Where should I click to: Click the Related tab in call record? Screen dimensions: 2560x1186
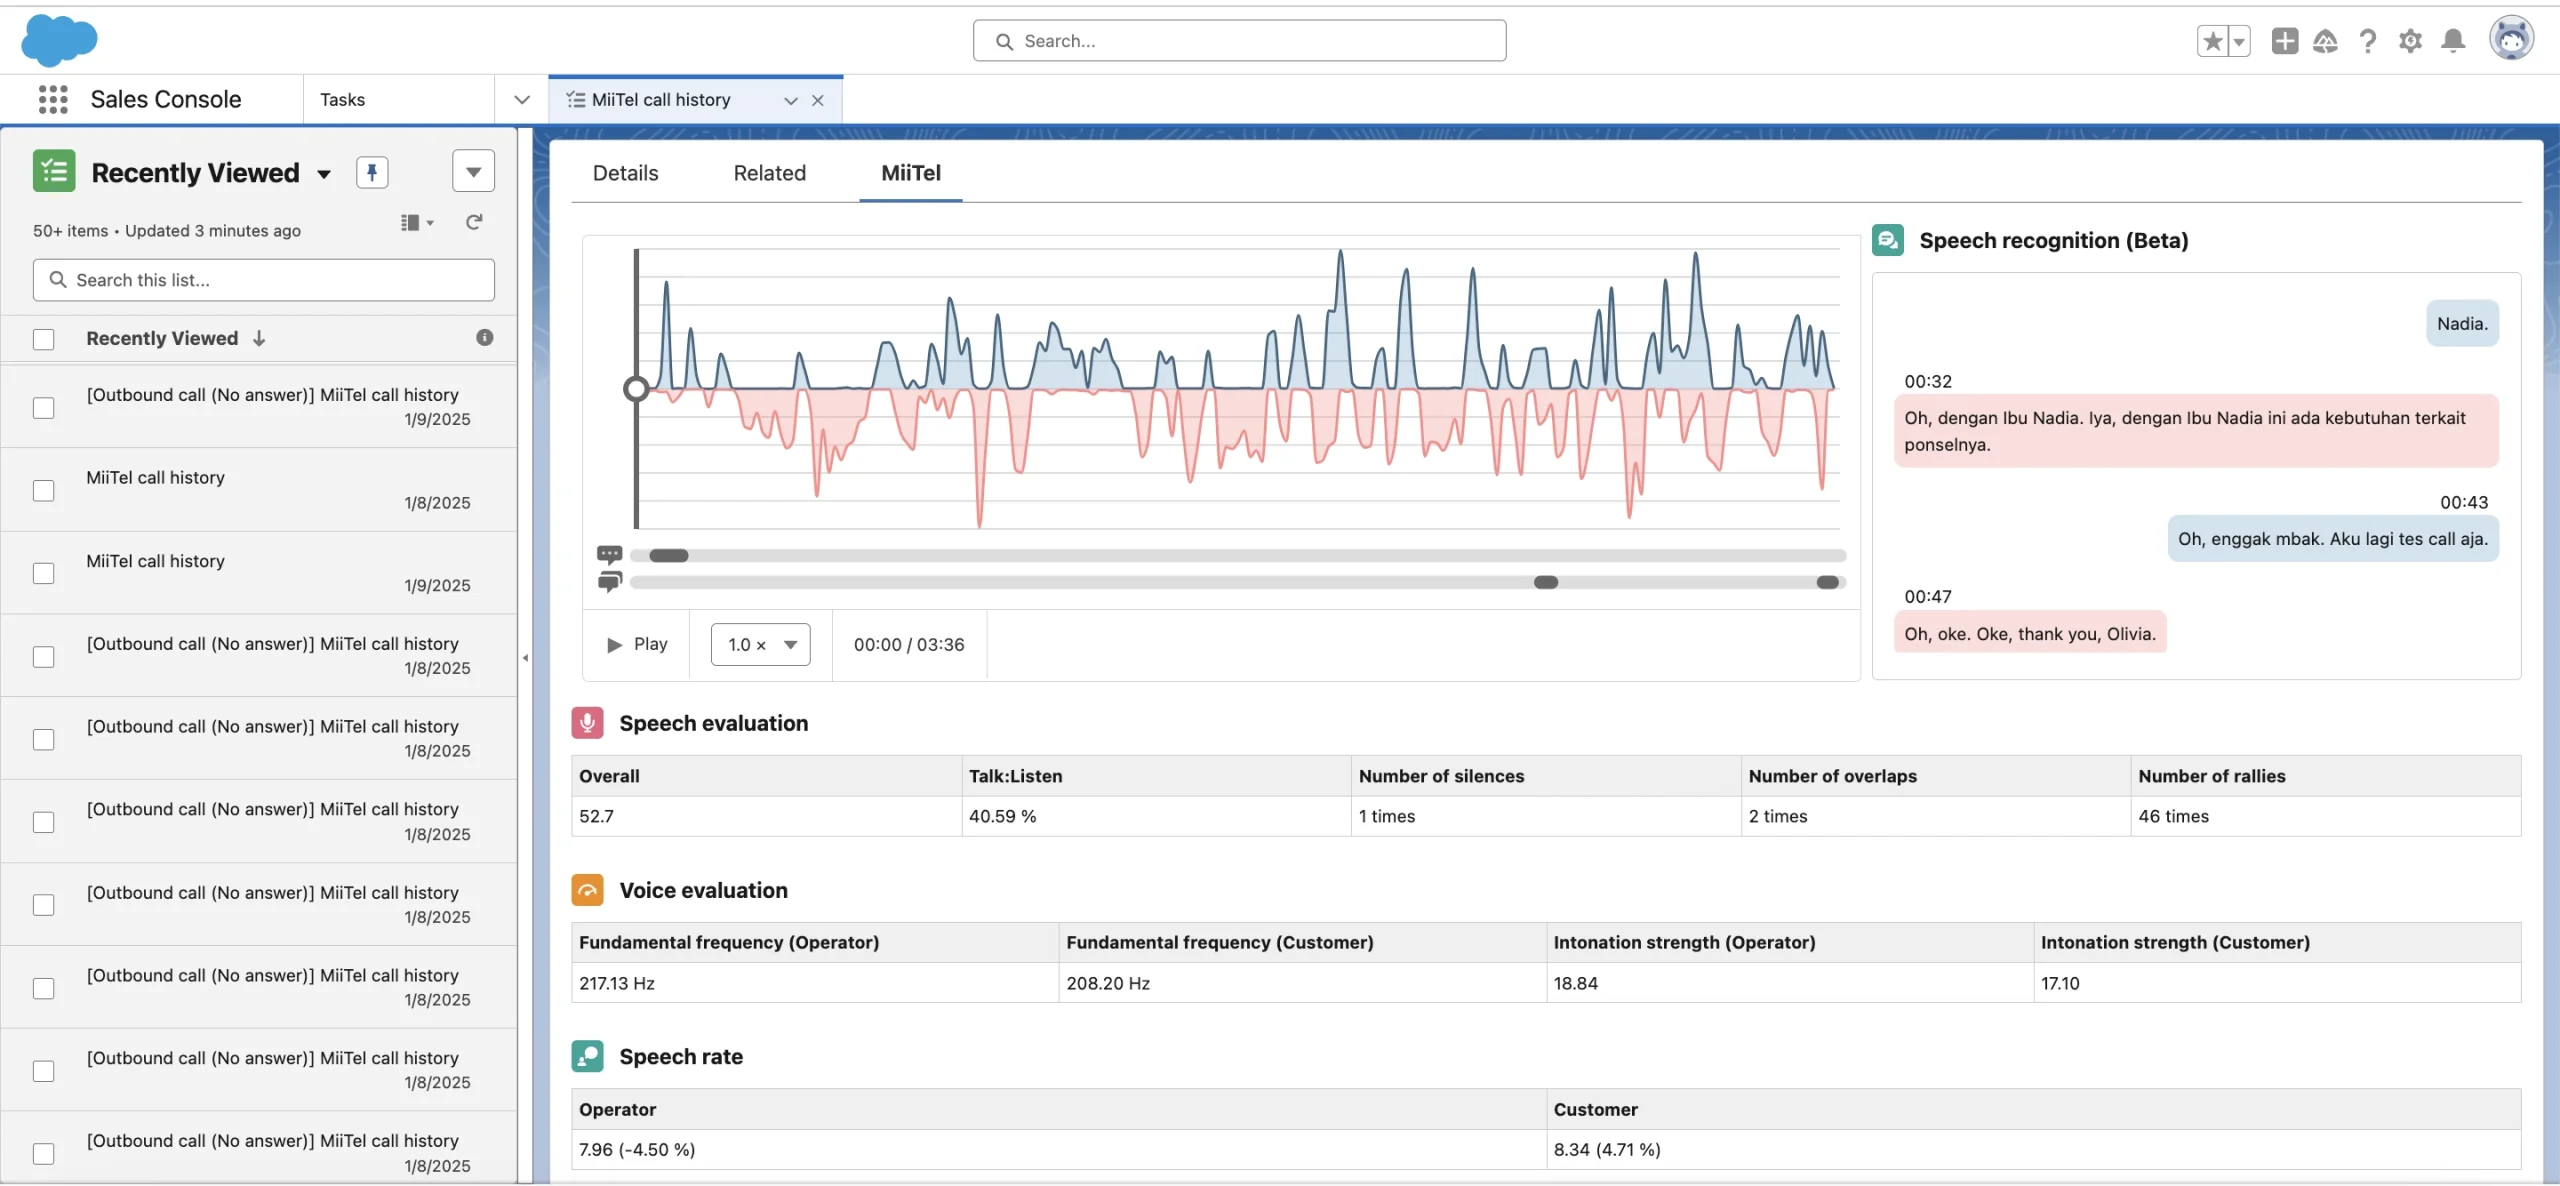click(769, 173)
